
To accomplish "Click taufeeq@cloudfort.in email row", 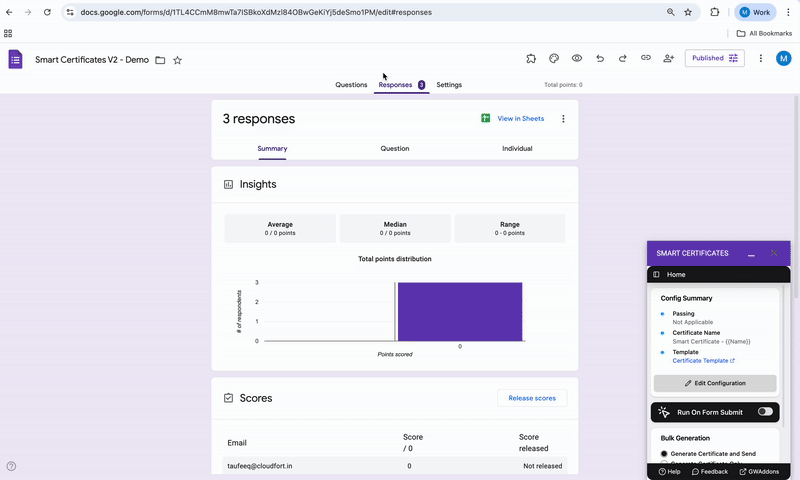I will click(395, 466).
